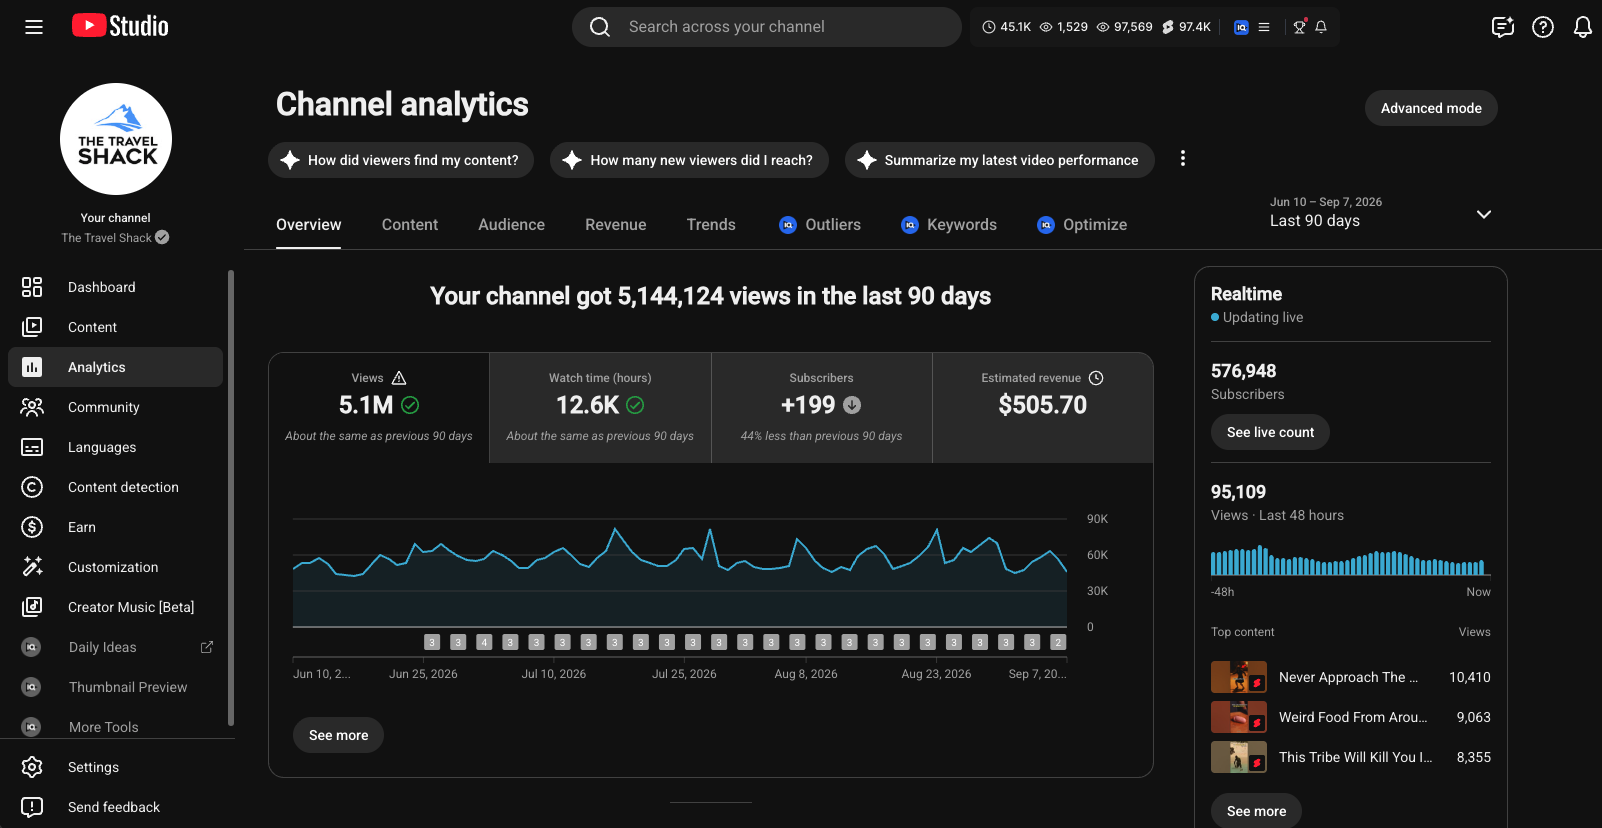
Task: Click the See live count button
Action: (1270, 432)
